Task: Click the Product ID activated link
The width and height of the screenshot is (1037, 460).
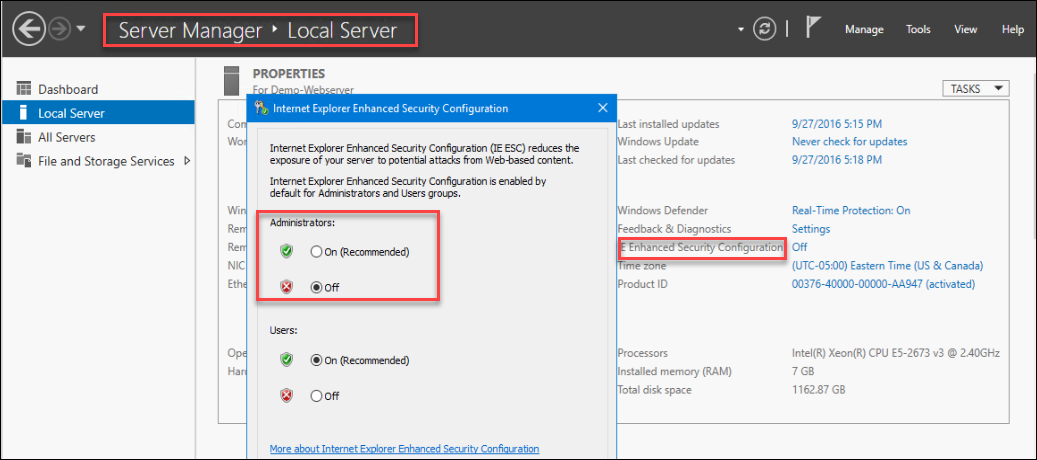Action: click(883, 284)
